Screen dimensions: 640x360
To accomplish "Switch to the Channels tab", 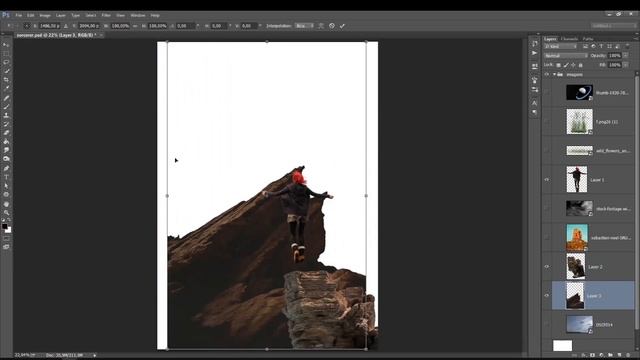I will tap(569, 39).
